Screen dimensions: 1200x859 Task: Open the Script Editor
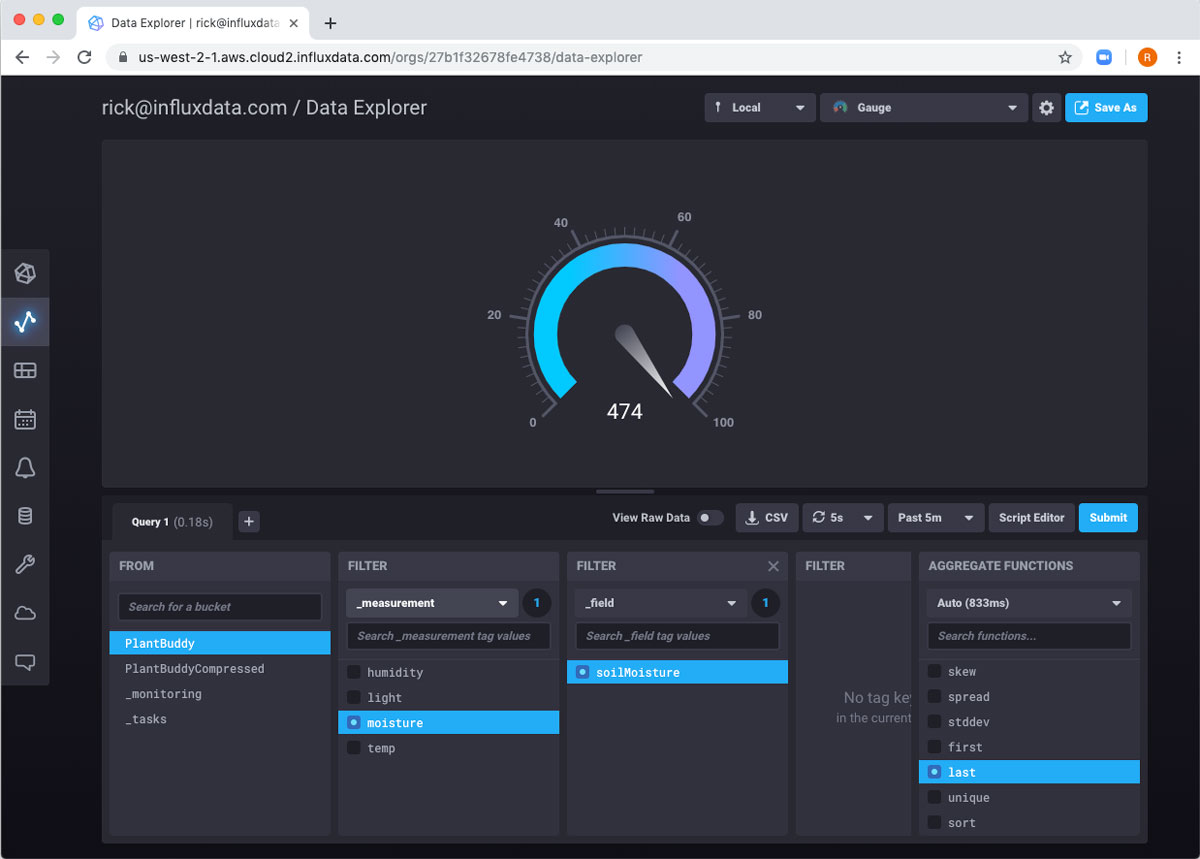click(x=1031, y=518)
